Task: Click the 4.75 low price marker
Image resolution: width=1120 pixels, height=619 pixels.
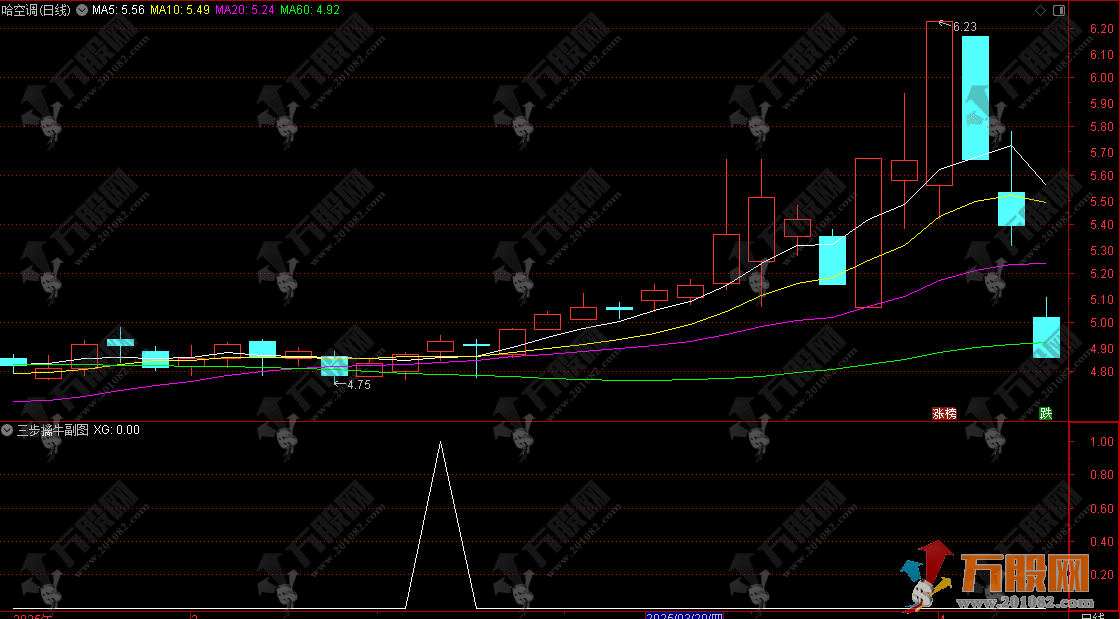Action: (359, 385)
